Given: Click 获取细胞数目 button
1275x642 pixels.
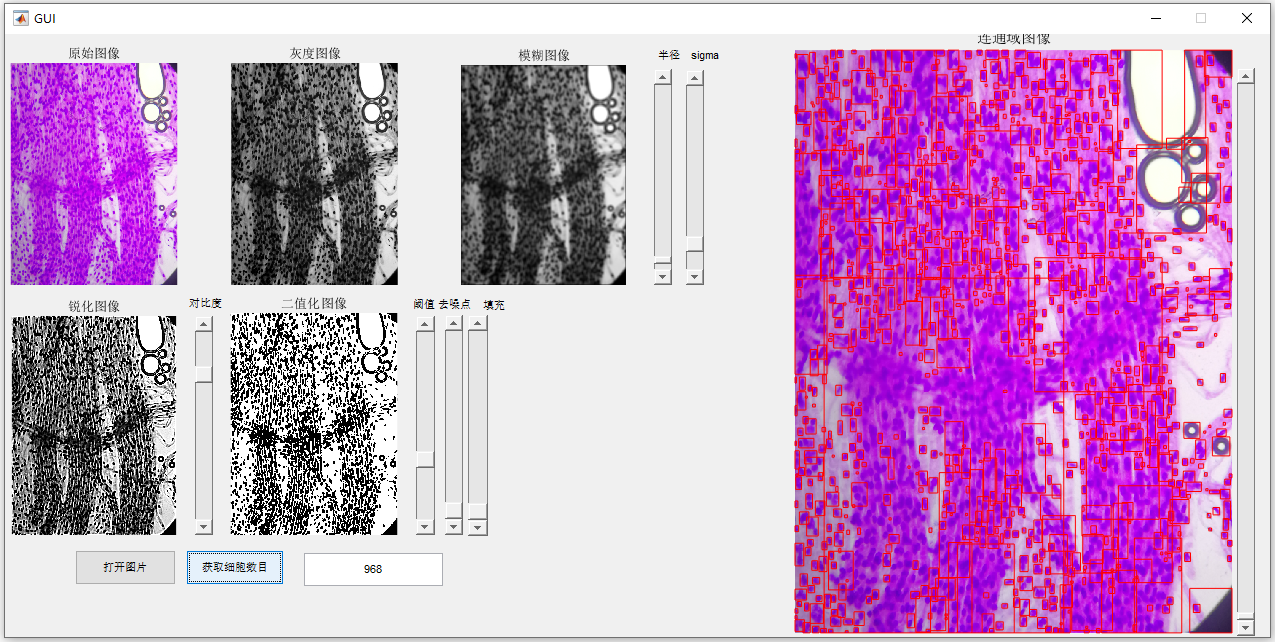Looking at the screenshot, I should [235, 567].
